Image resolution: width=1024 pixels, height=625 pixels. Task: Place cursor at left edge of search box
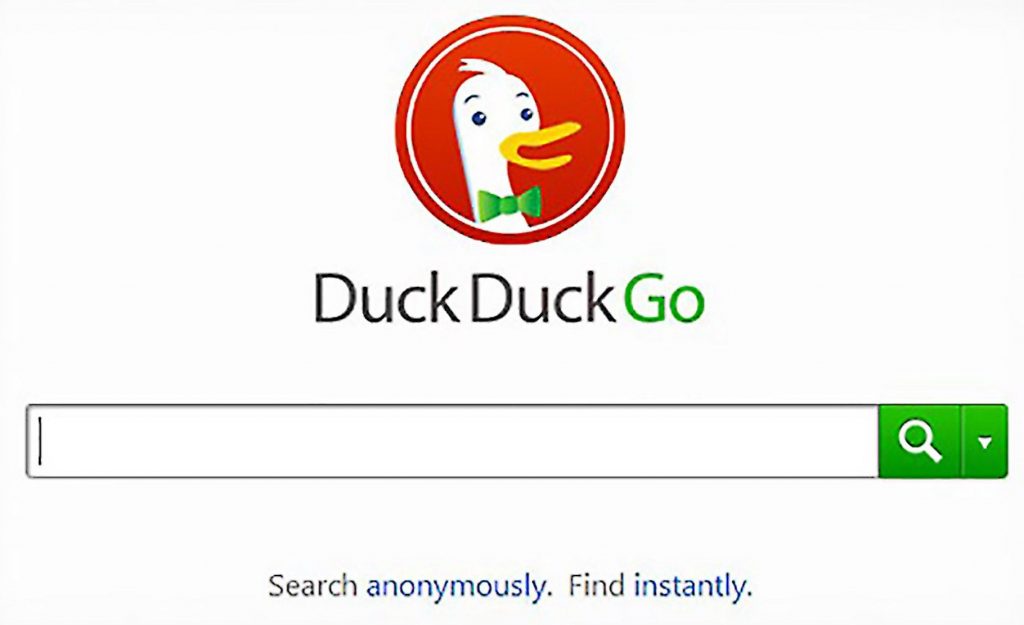tap(40, 441)
